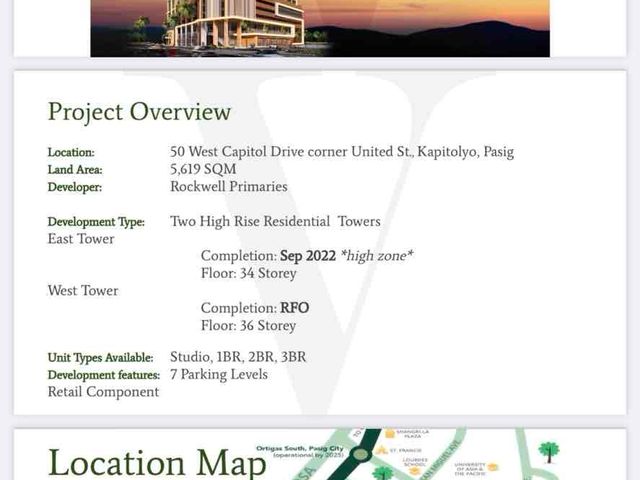Click the Unit Types Available: label
The height and width of the screenshot is (480, 640).
tap(100, 358)
